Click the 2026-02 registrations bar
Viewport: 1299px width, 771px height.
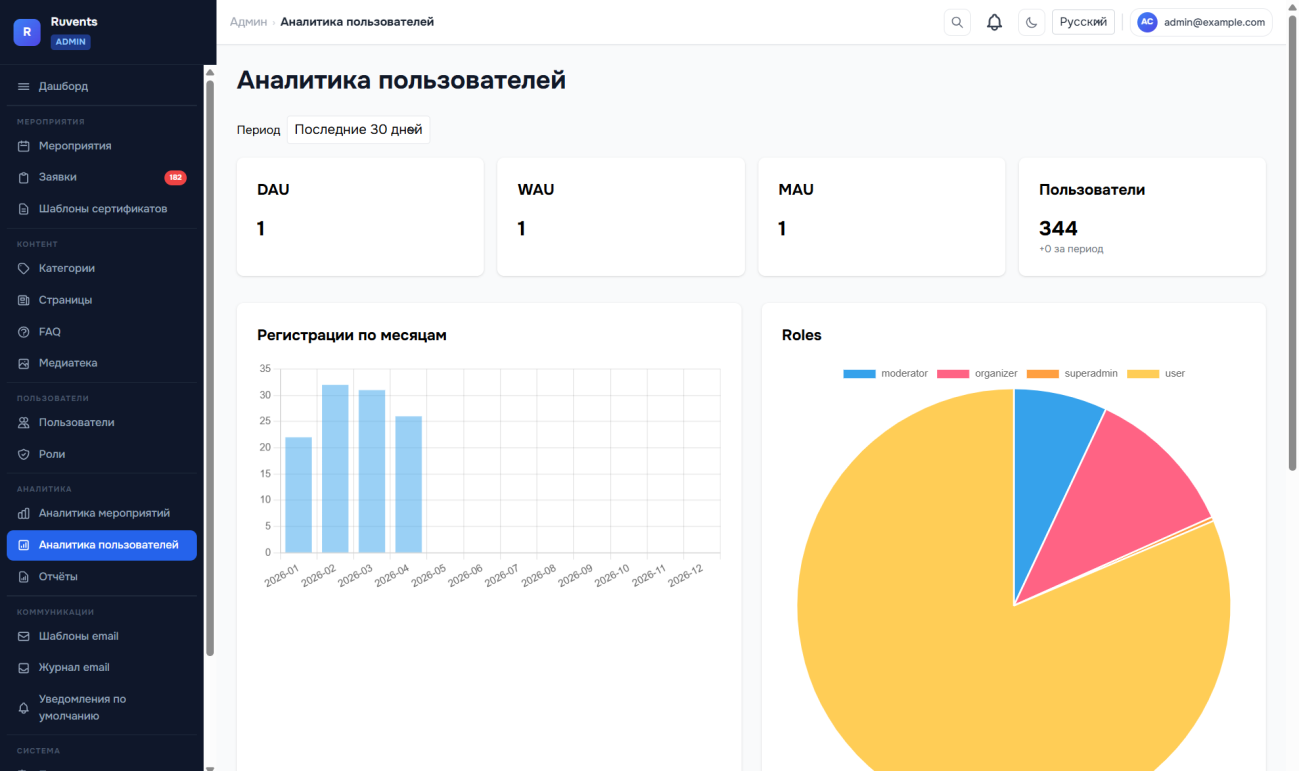point(335,469)
